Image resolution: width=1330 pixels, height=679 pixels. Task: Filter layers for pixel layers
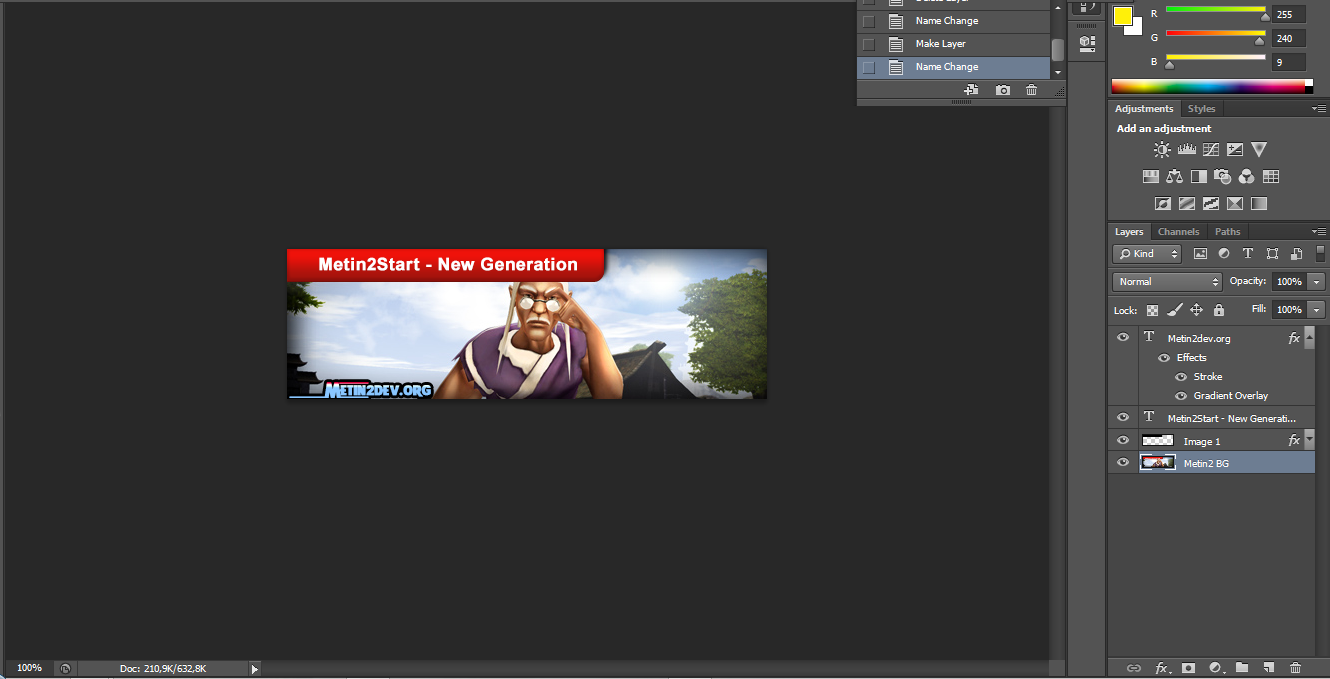(1200, 254)
